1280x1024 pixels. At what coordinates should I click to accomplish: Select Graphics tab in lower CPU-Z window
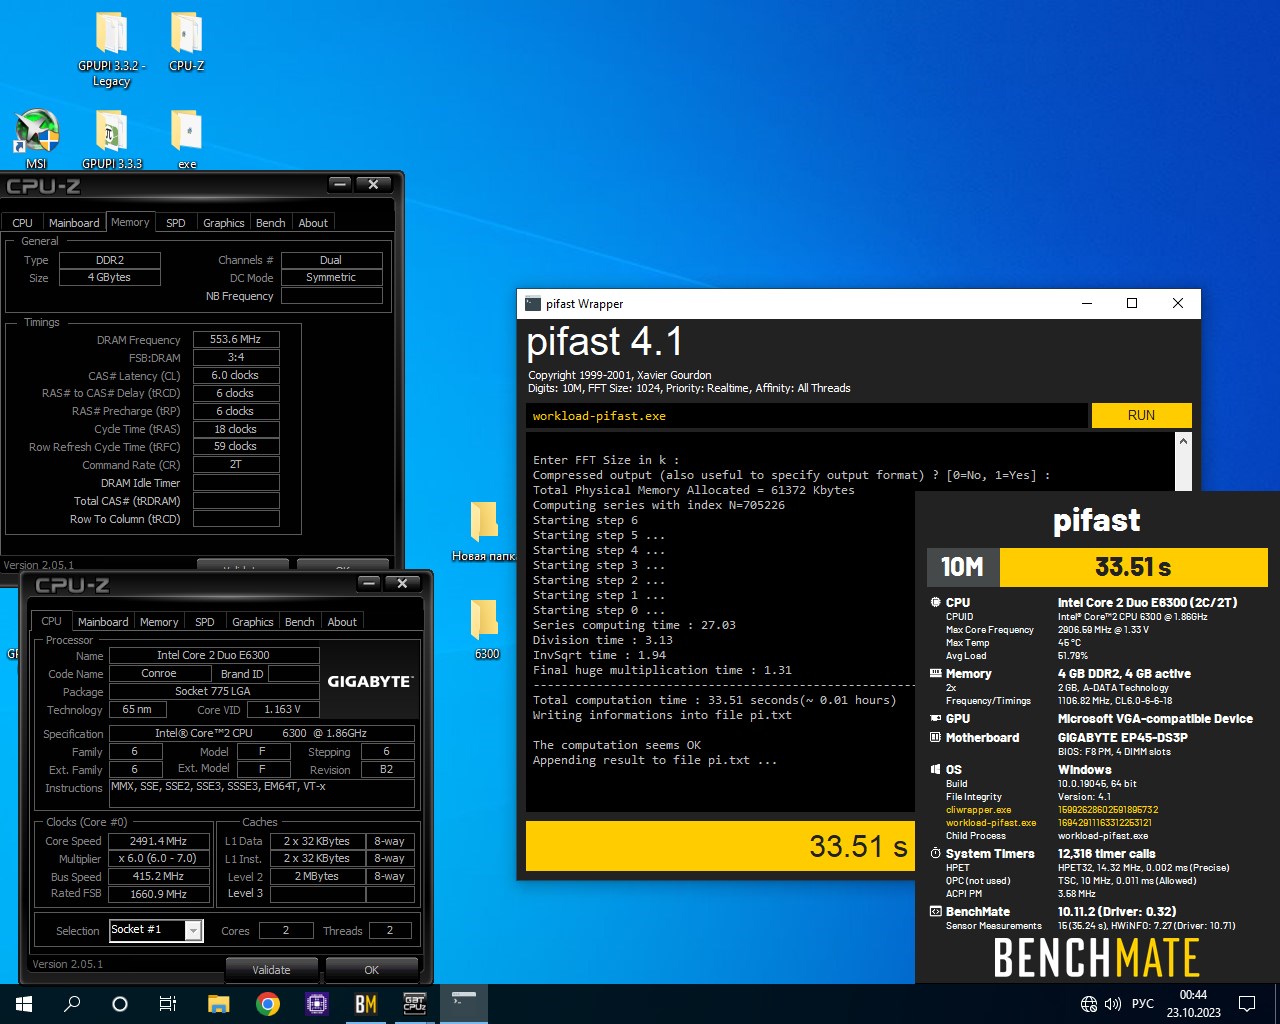[252, 622]
